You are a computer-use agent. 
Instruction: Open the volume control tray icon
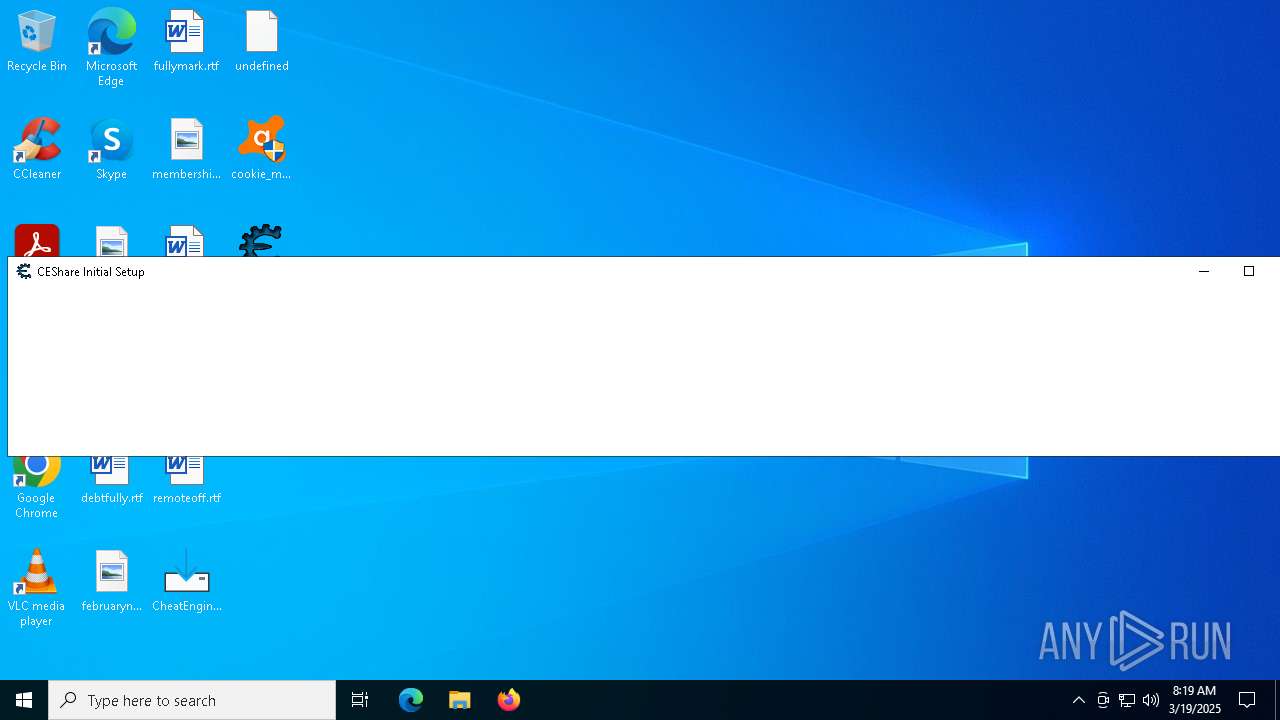[x=1151, y=700]
